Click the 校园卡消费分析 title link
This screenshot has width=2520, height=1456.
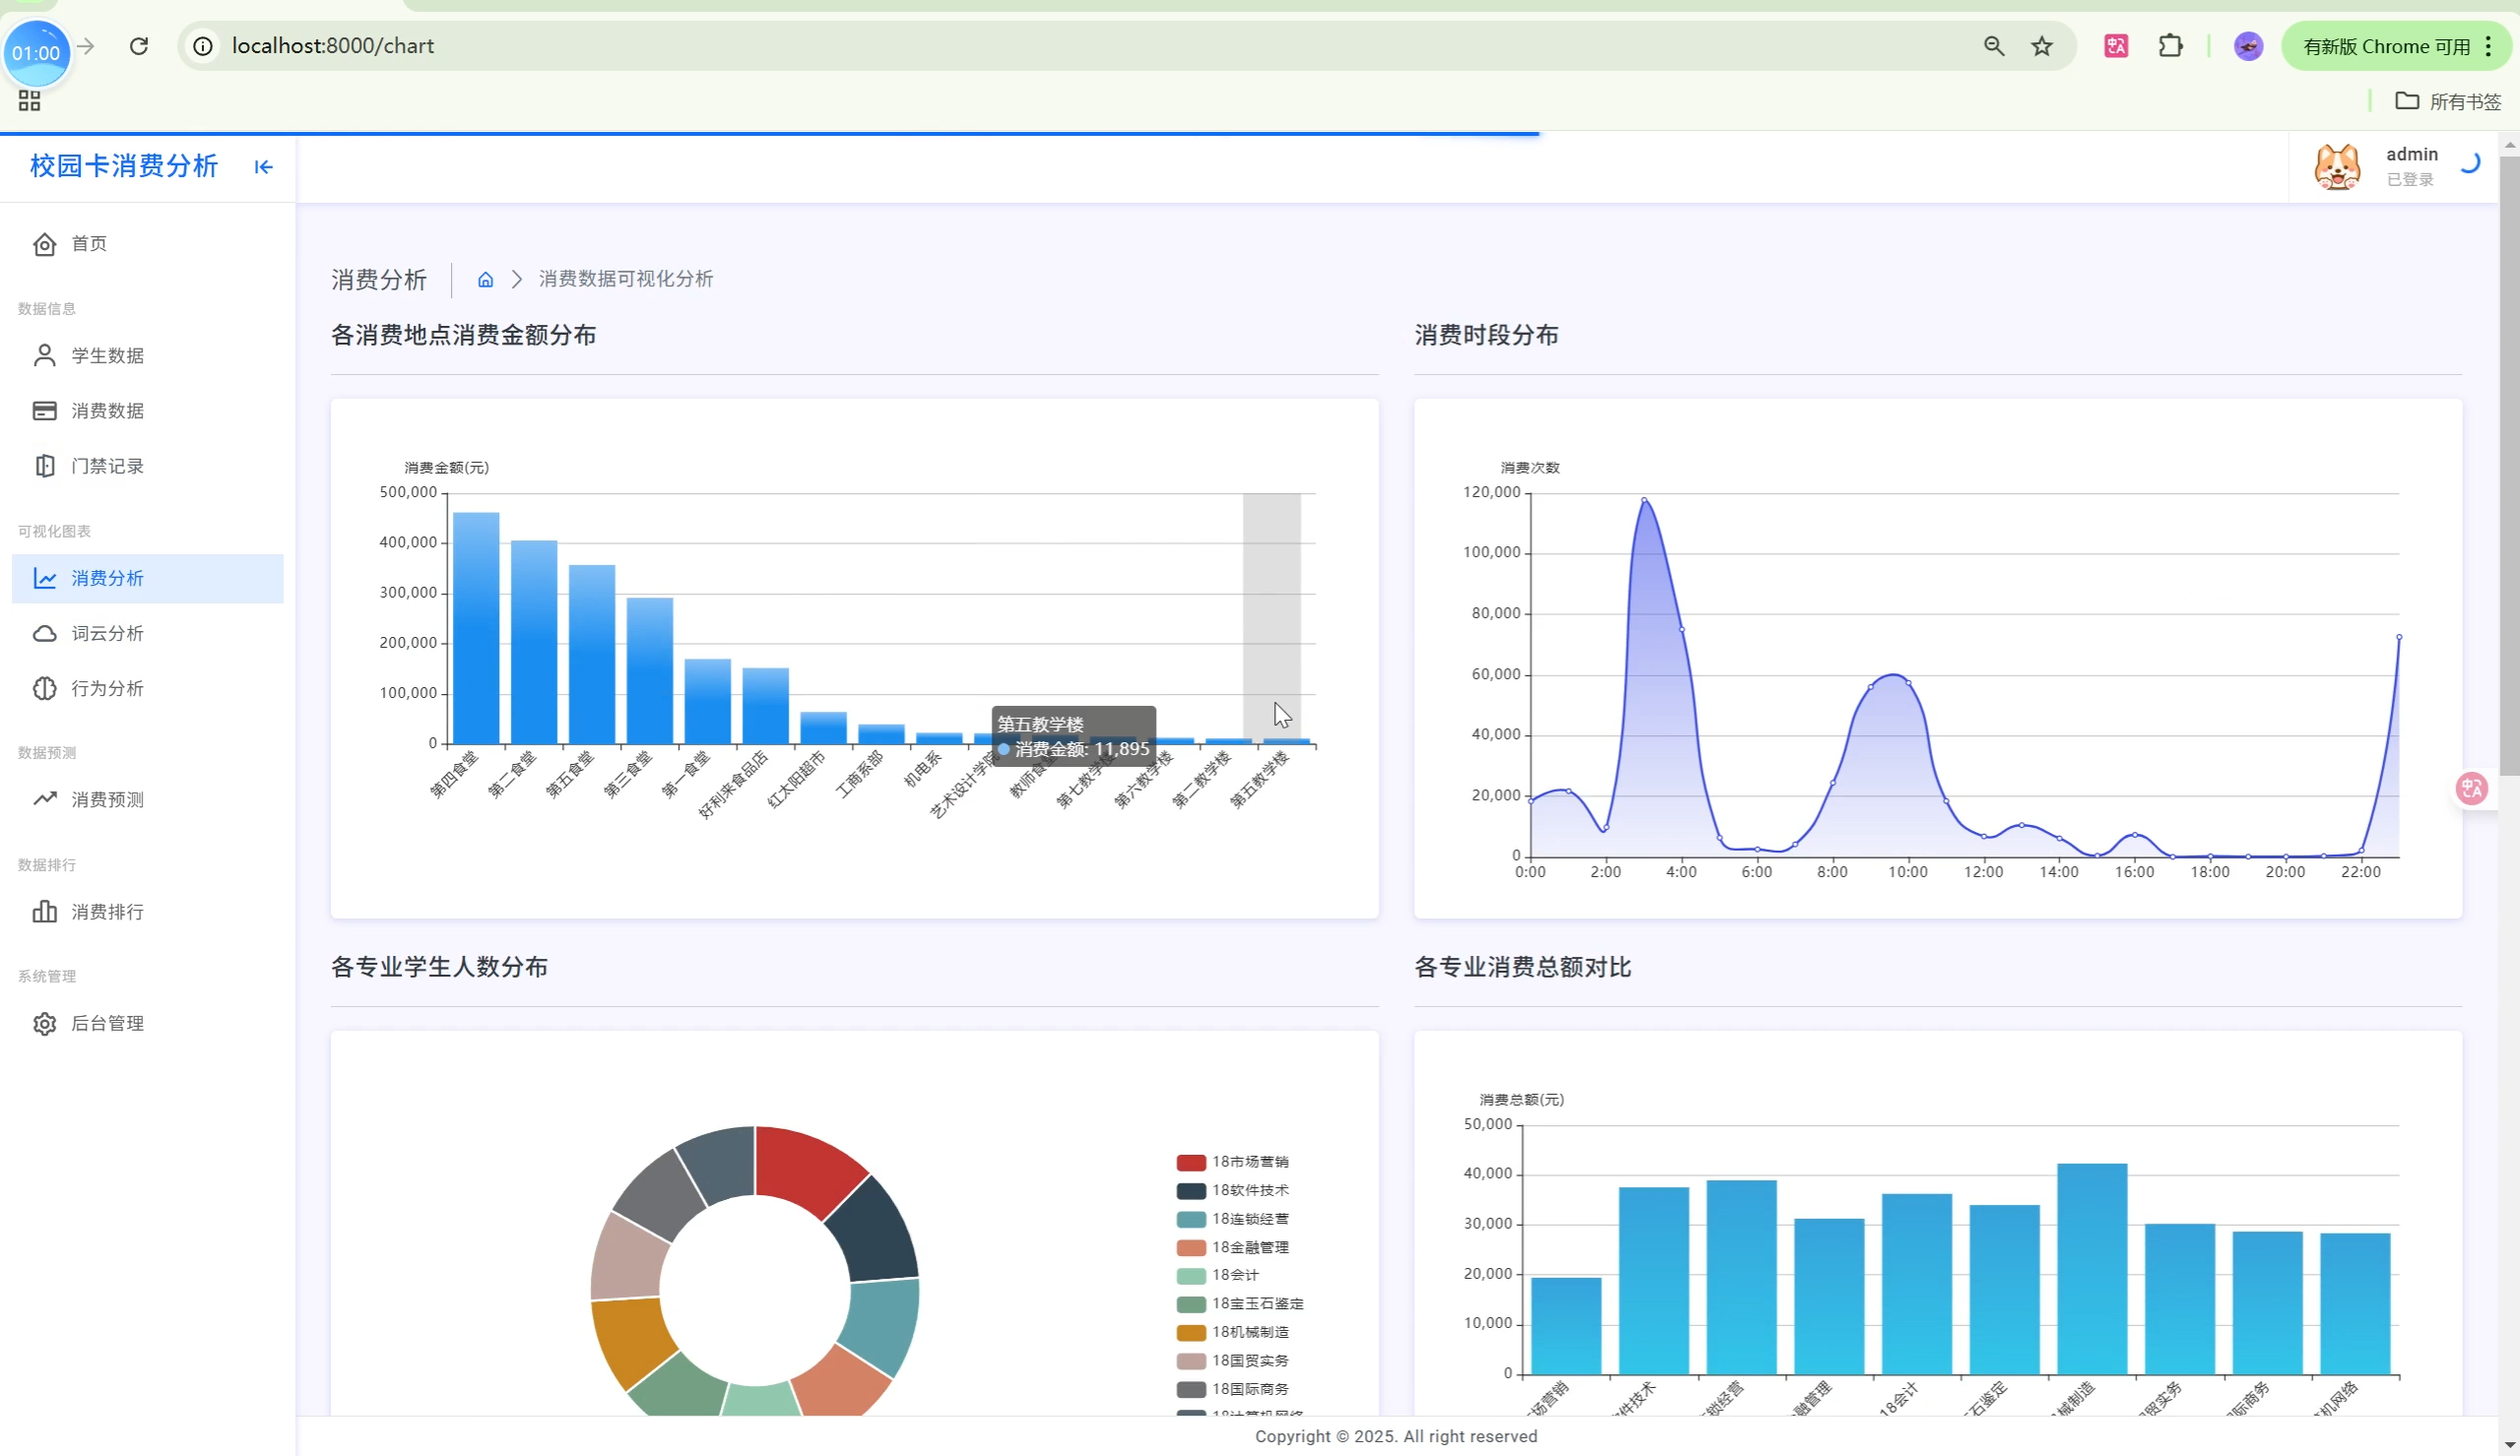click(124, 166)
